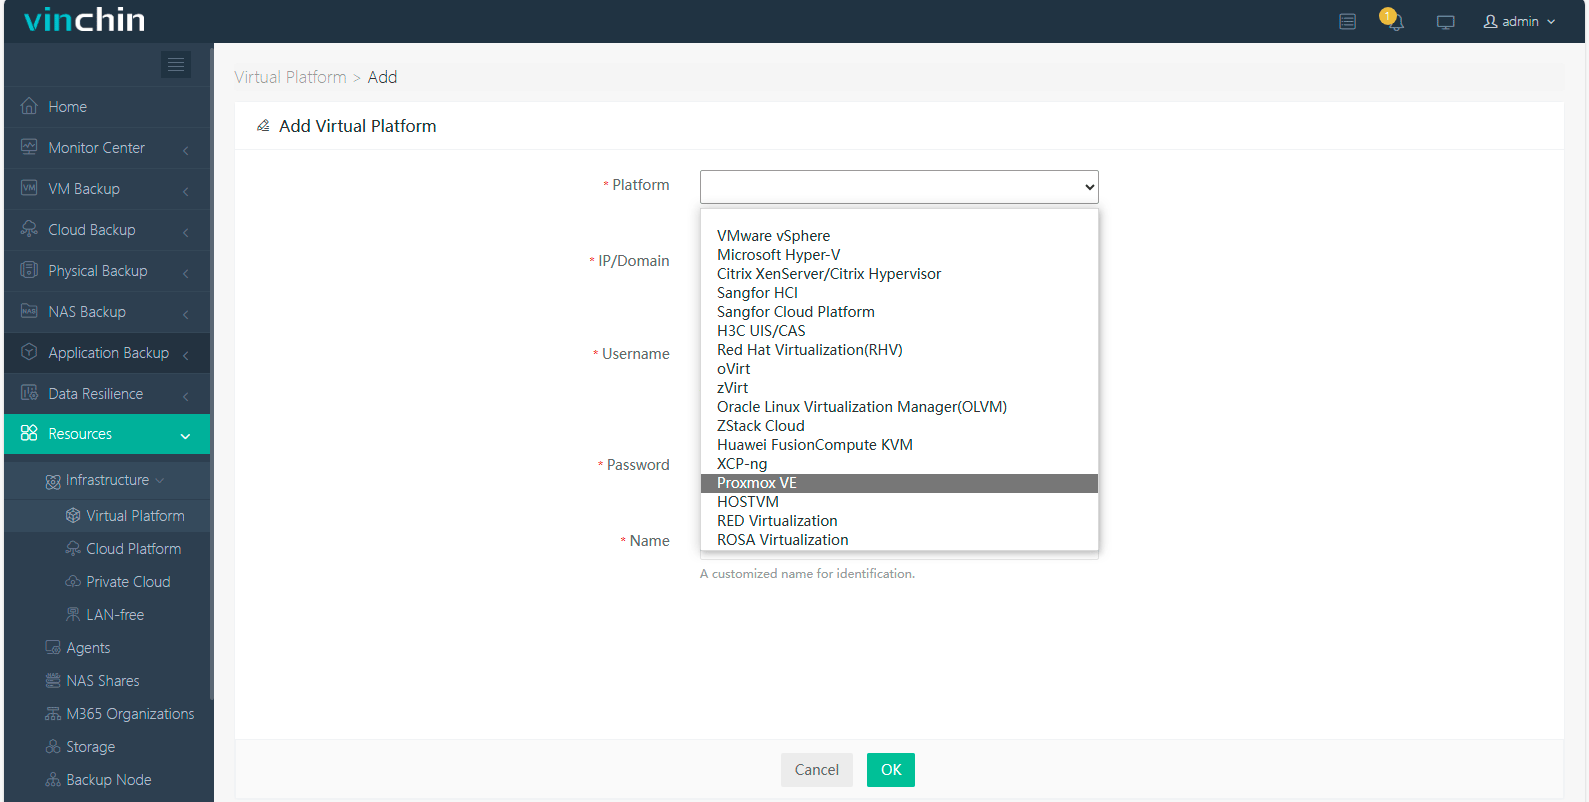Select Oracle Linux Virtualization Manager(OLVM)
The height and width of the screenshot is (802, 1589).
(x=899, y=407)
